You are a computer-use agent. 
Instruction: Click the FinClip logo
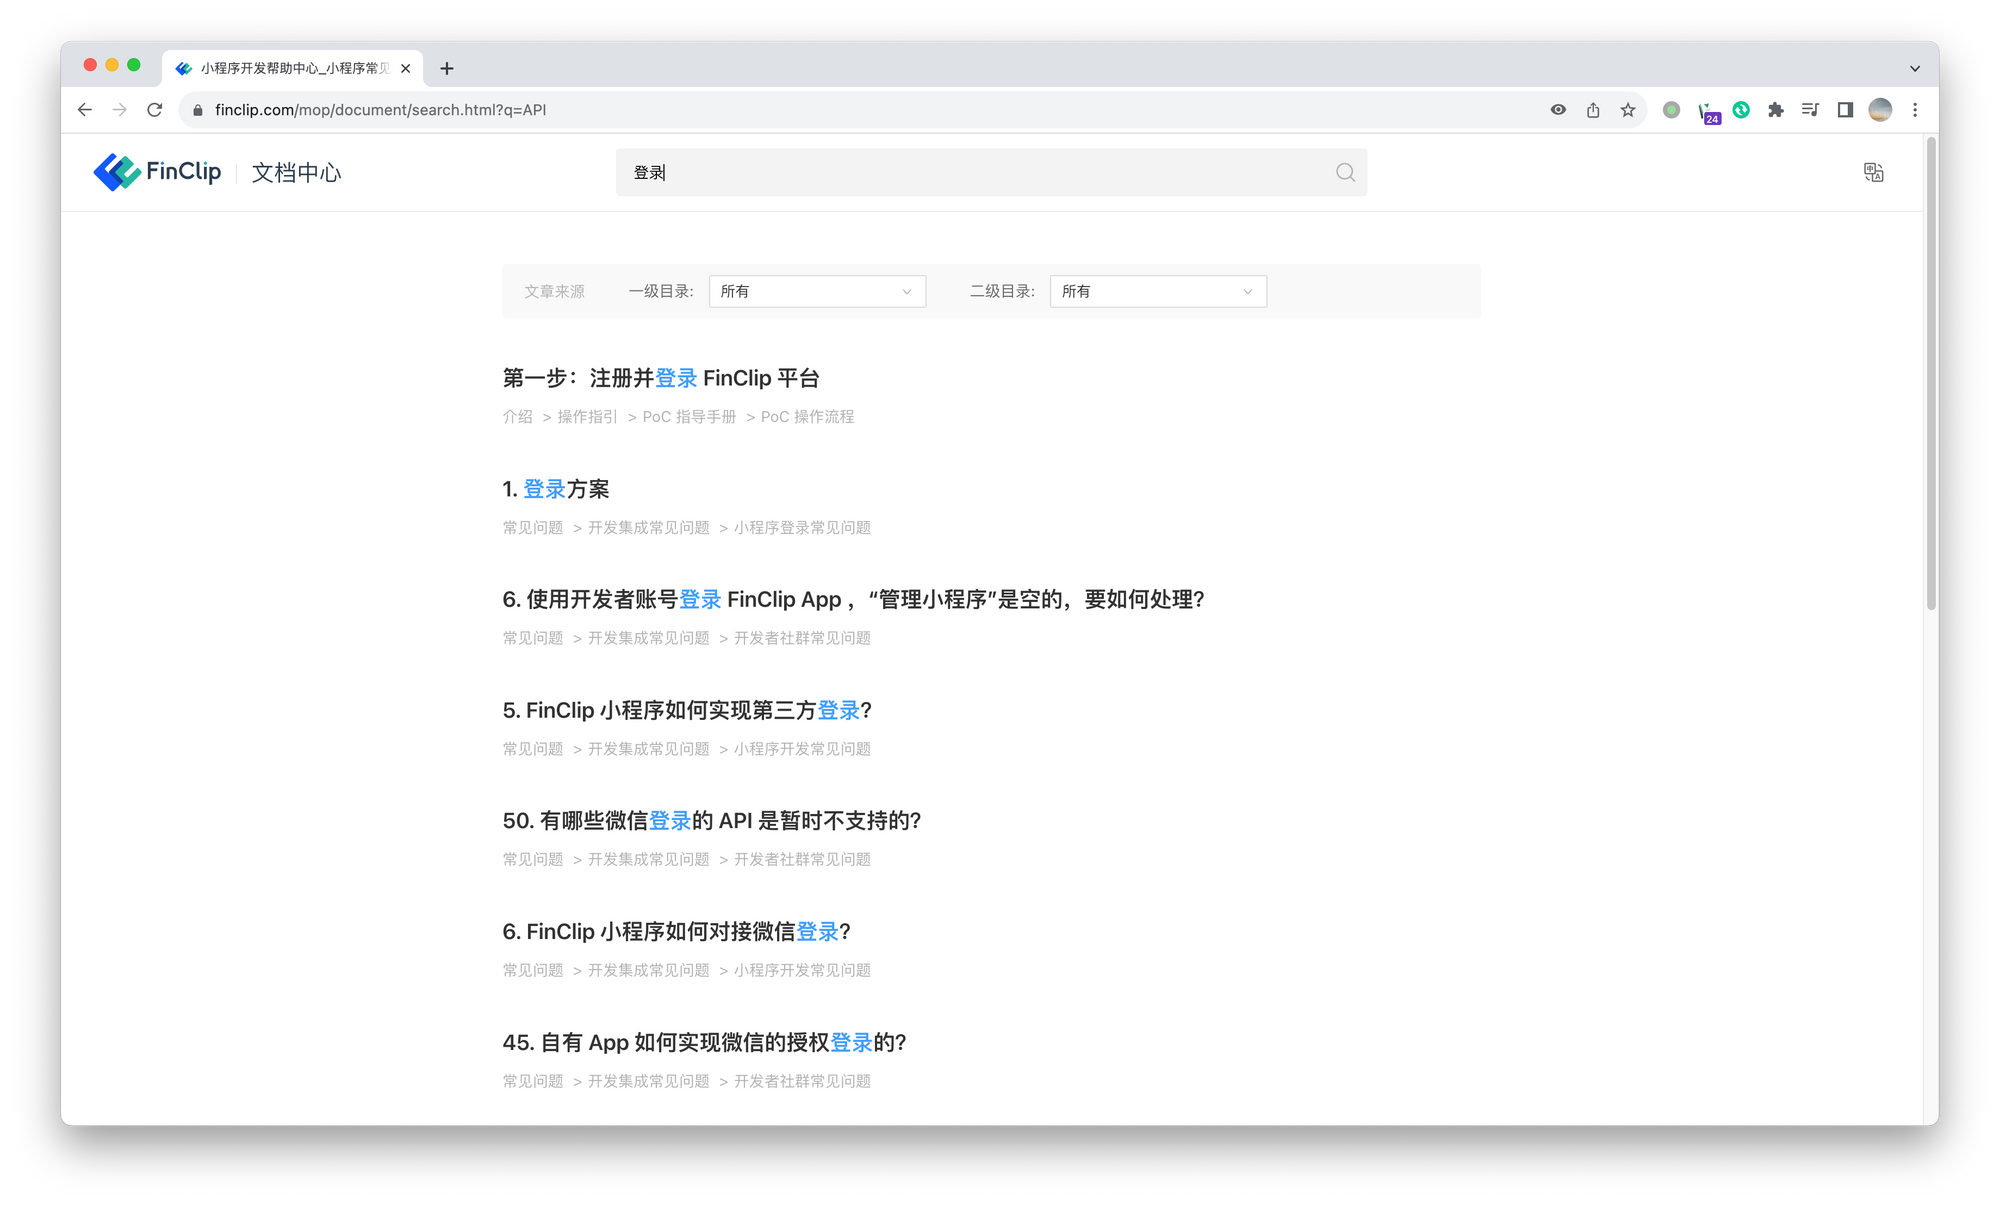pyautogui.click(x=158, y=172)
